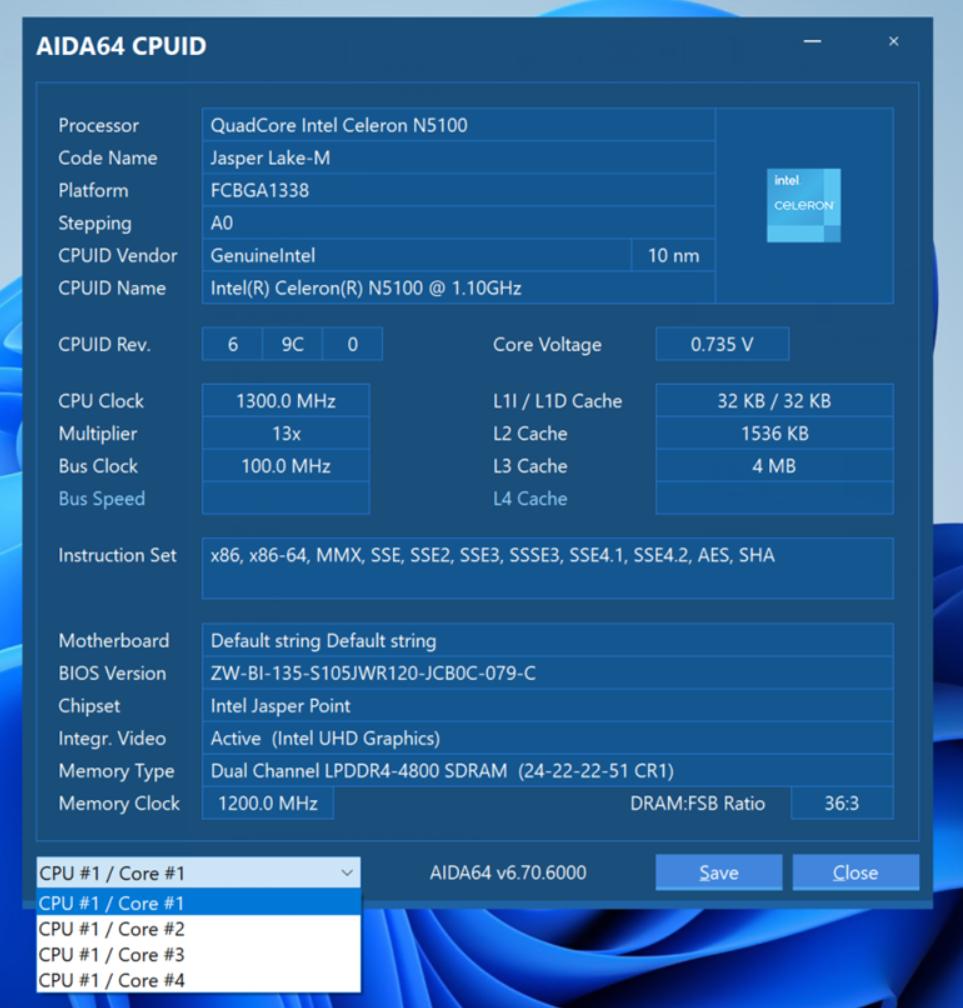The image size is (963, 1008).
Task: Click the GenuineIntel vendor value
Action: (416, 255)
